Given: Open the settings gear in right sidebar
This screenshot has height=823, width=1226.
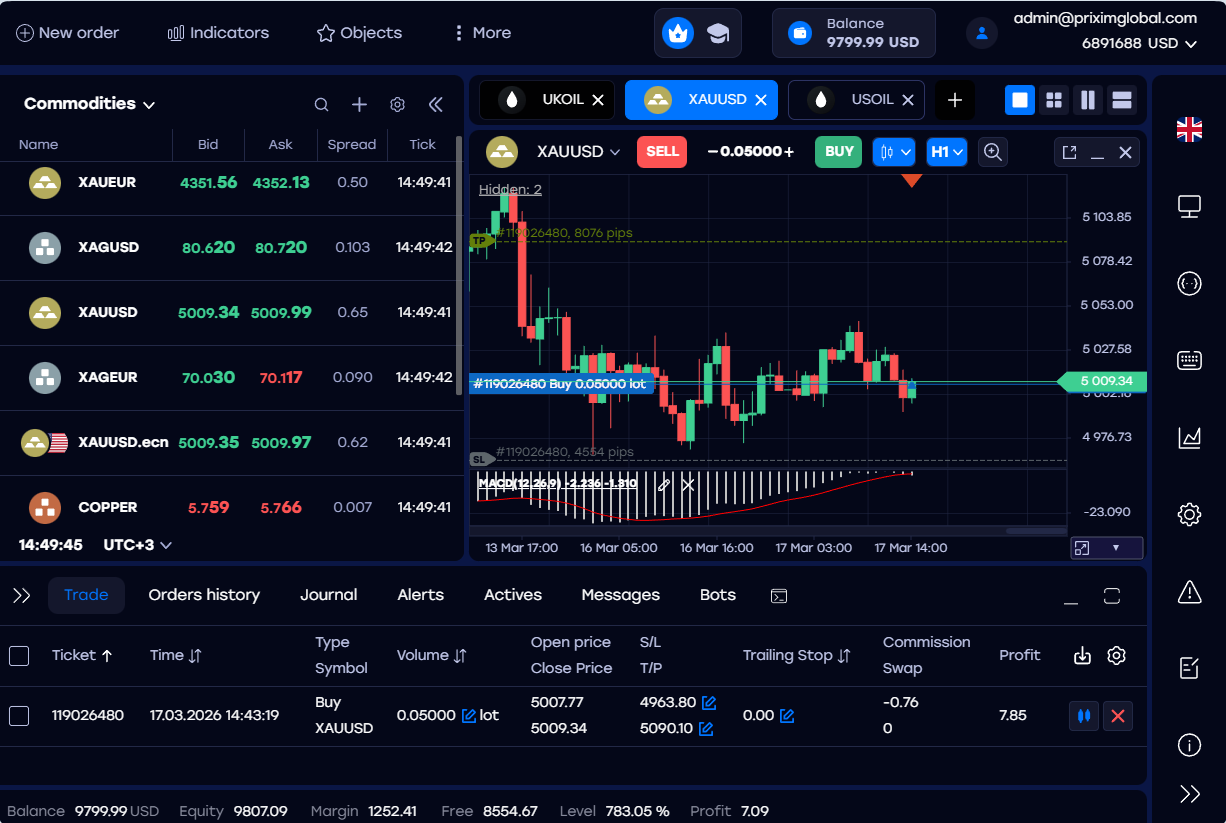Looking at the screenshot, I should (x=1189, y=514).
